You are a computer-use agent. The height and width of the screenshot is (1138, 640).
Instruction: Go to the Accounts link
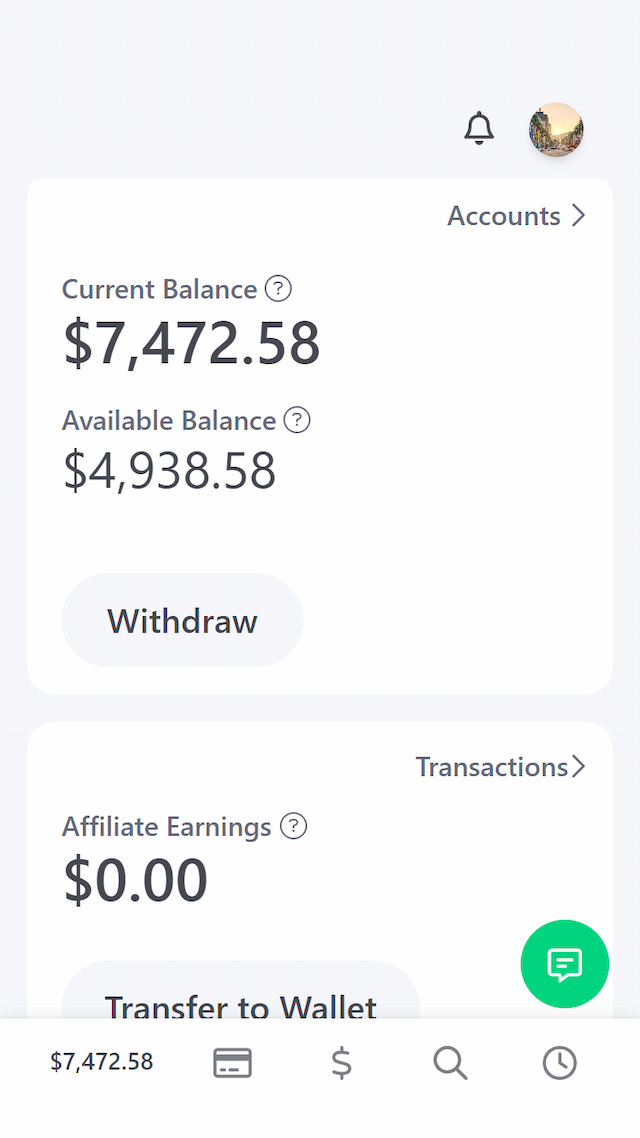coord(503,216)
